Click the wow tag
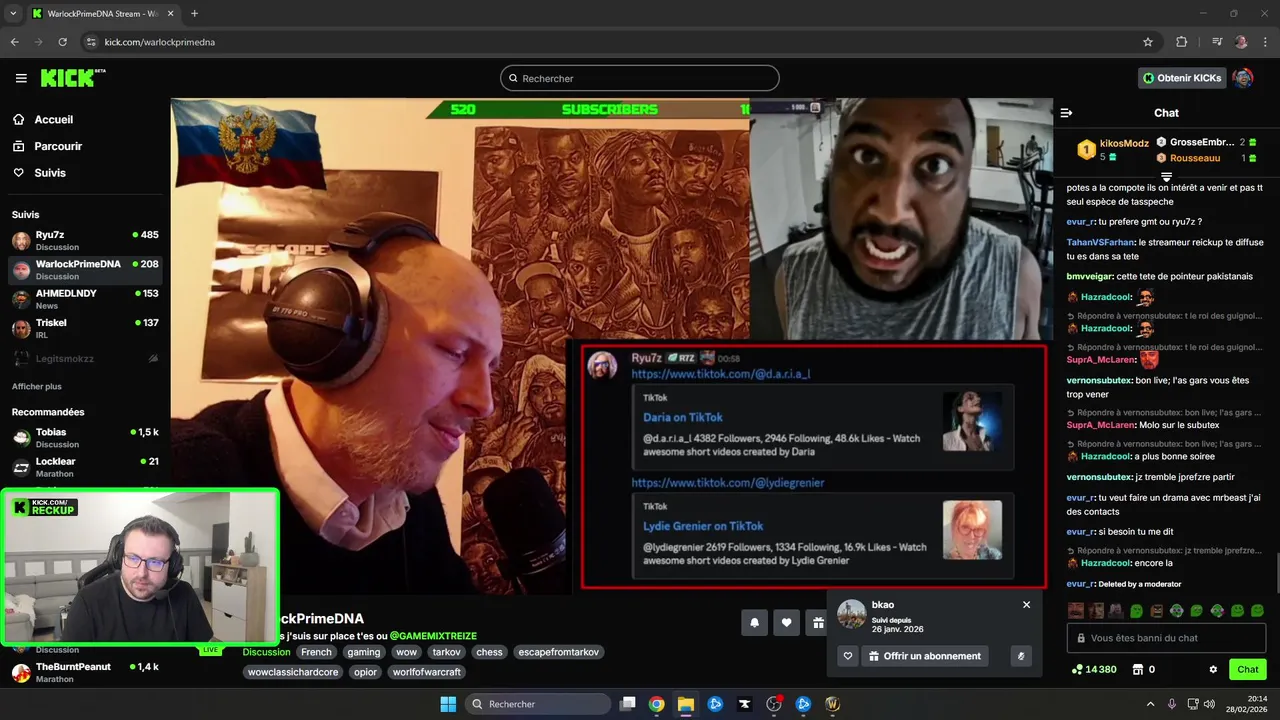This screenshot has width=1280, height=720. pos(406,652)
